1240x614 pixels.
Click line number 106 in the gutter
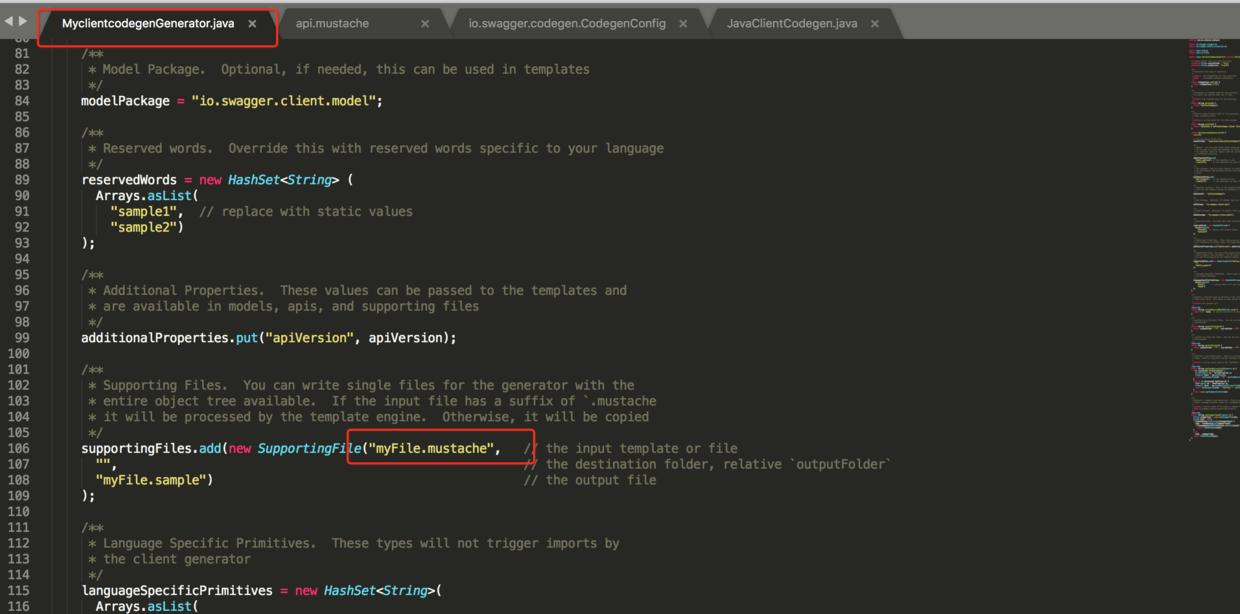click(x=18, y=448)
